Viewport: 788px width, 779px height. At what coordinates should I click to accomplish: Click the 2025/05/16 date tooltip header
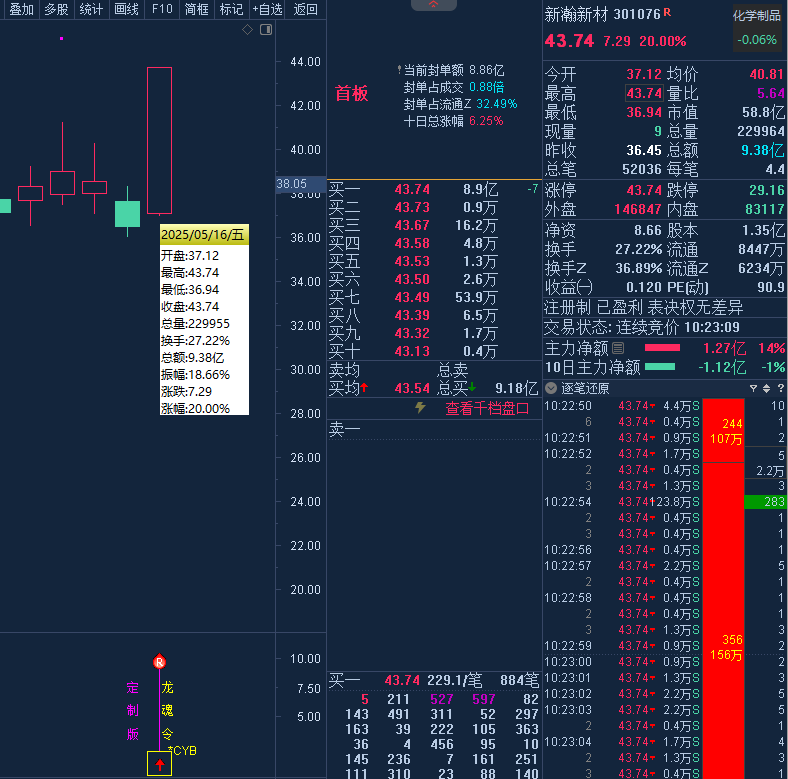(x=204, y=235)
